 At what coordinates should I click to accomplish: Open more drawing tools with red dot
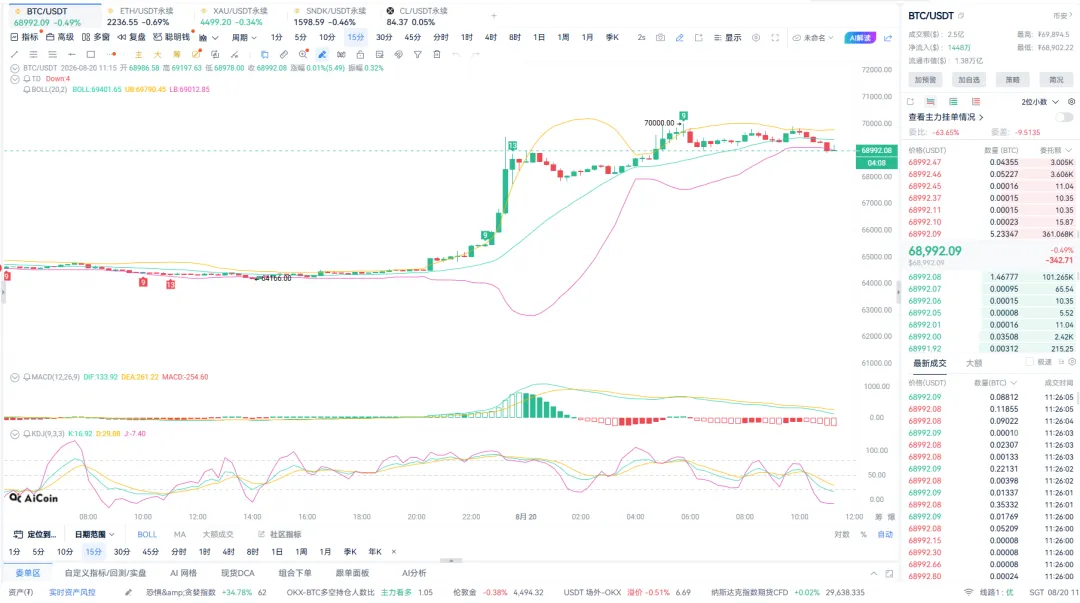coord(112,54)
